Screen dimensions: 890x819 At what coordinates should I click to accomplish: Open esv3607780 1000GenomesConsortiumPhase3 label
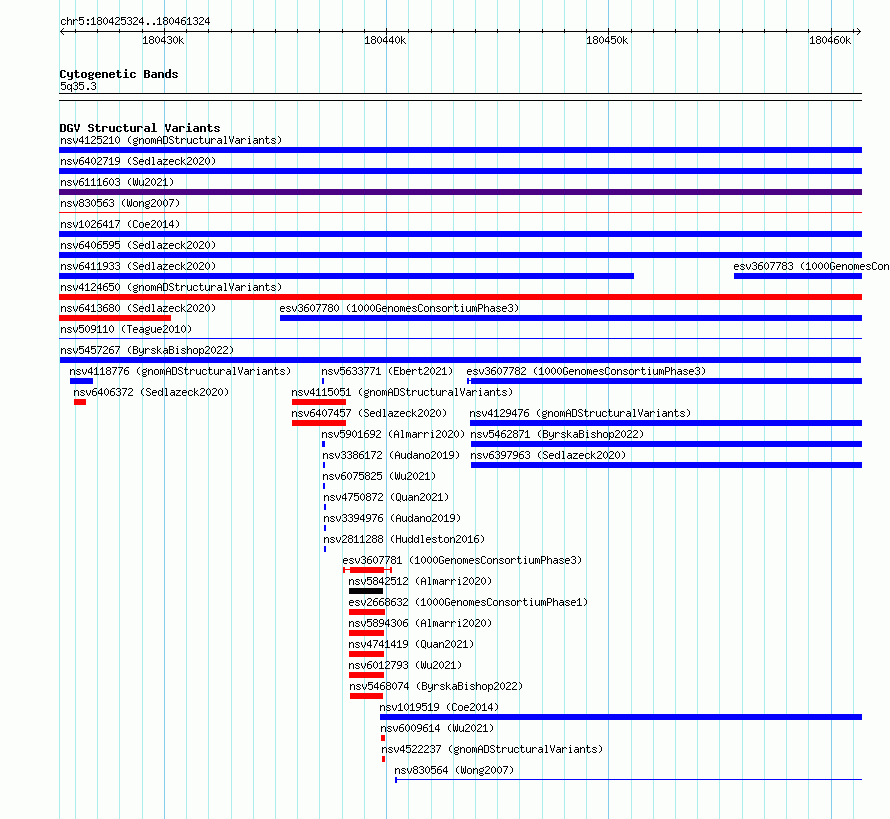pyautogui.click(x=399, y=308)
